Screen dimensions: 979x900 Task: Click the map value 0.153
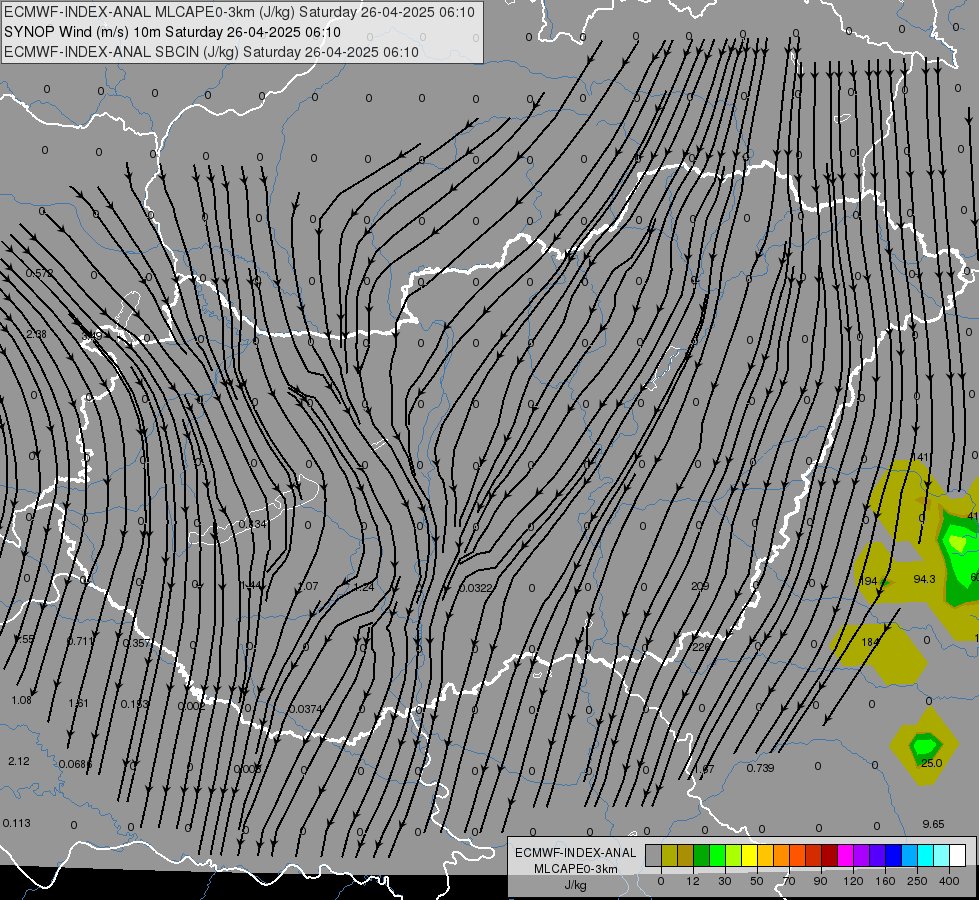coord(135,704)
